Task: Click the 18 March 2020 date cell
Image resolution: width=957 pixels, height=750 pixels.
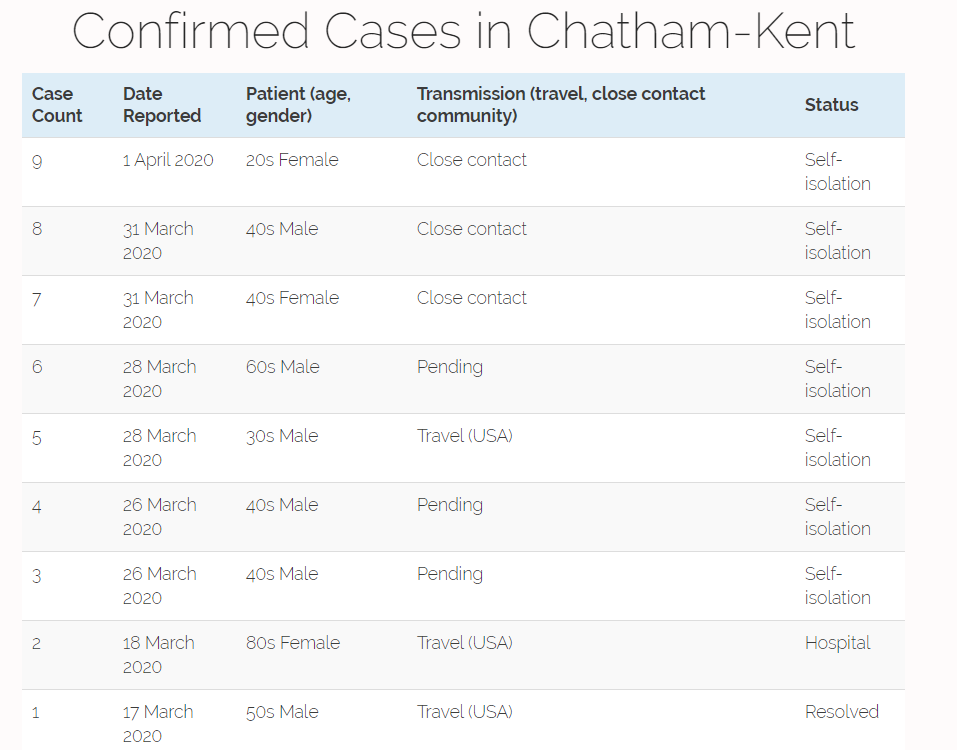Action: point(159,655)
